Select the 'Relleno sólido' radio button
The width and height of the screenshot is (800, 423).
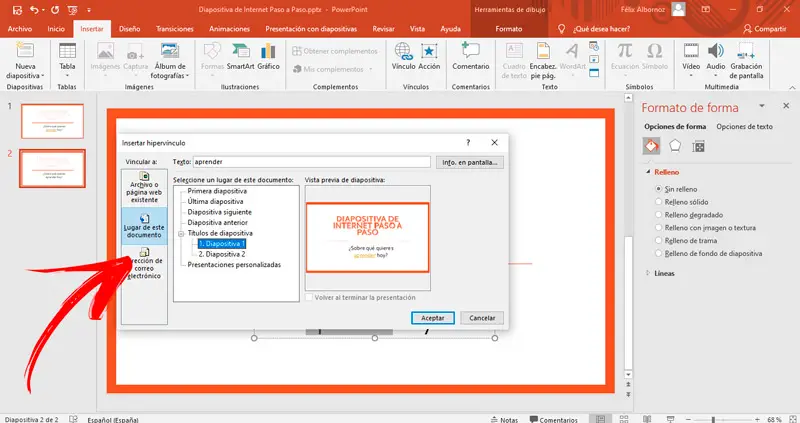[657, 201]
